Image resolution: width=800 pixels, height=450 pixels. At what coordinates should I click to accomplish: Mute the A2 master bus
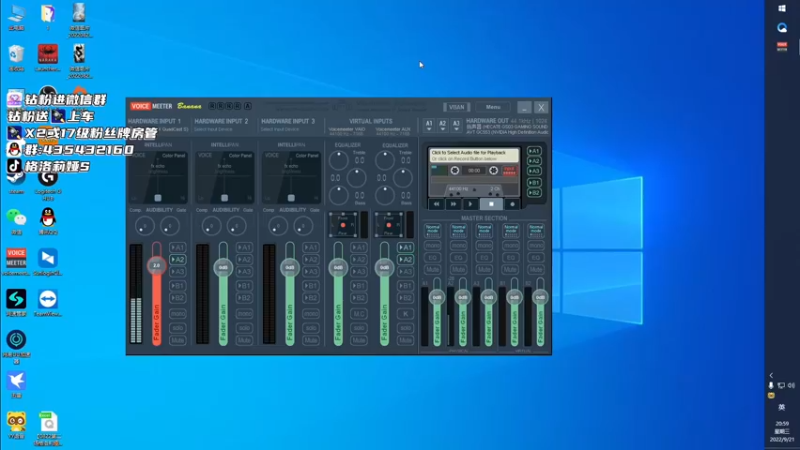pos(459,269)
